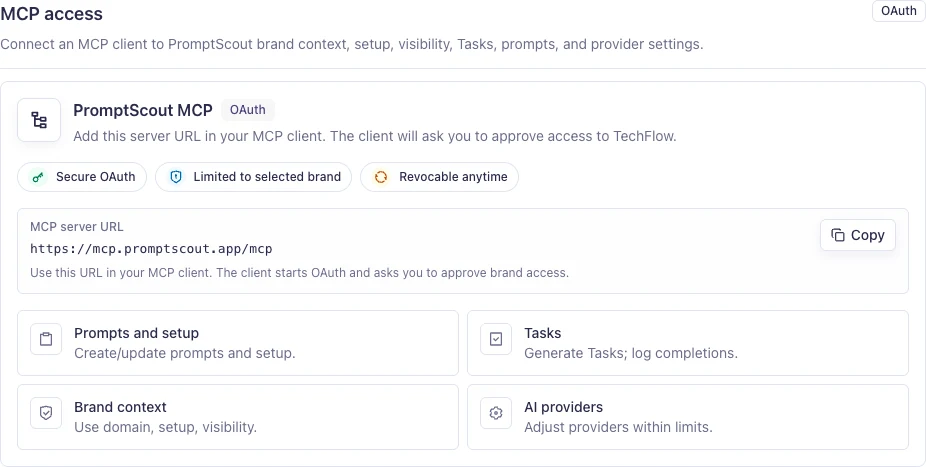Click the orange refresh icon in Revocable anytime
This screenshot has height=467, width=926.
(x=381, y=177)
